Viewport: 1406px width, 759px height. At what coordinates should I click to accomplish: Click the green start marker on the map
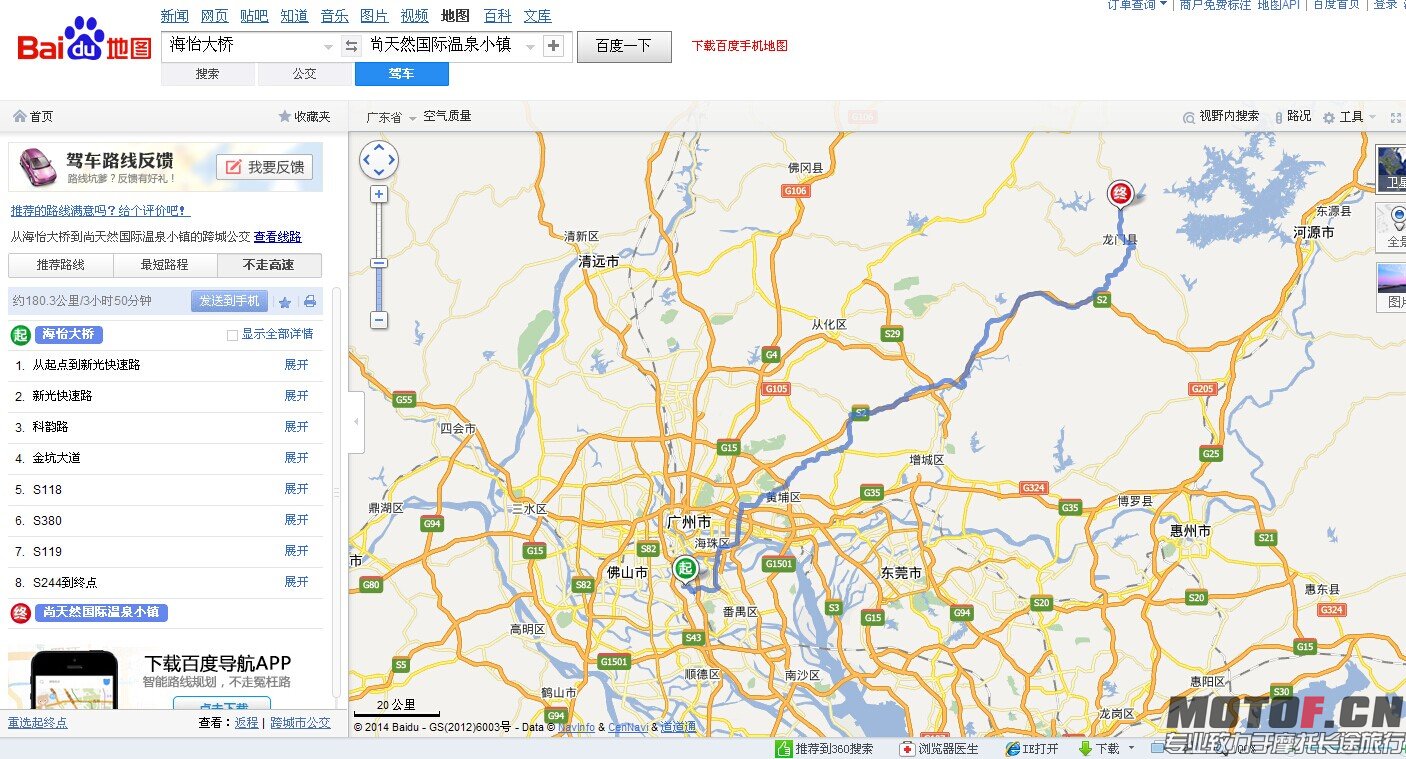click(x=685, y=571)
